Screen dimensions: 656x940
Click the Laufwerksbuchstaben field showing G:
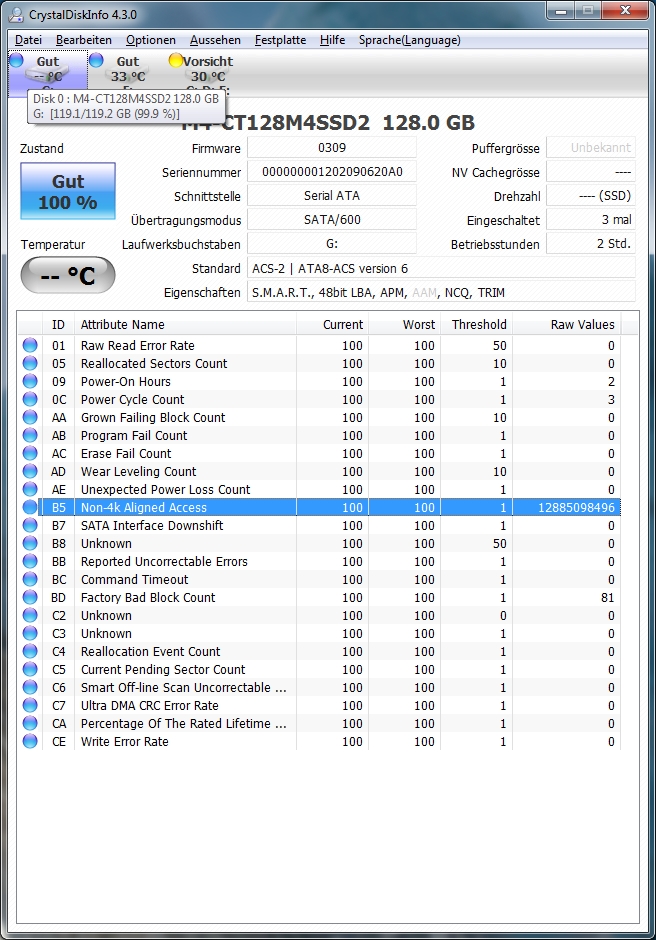(332, 243)
